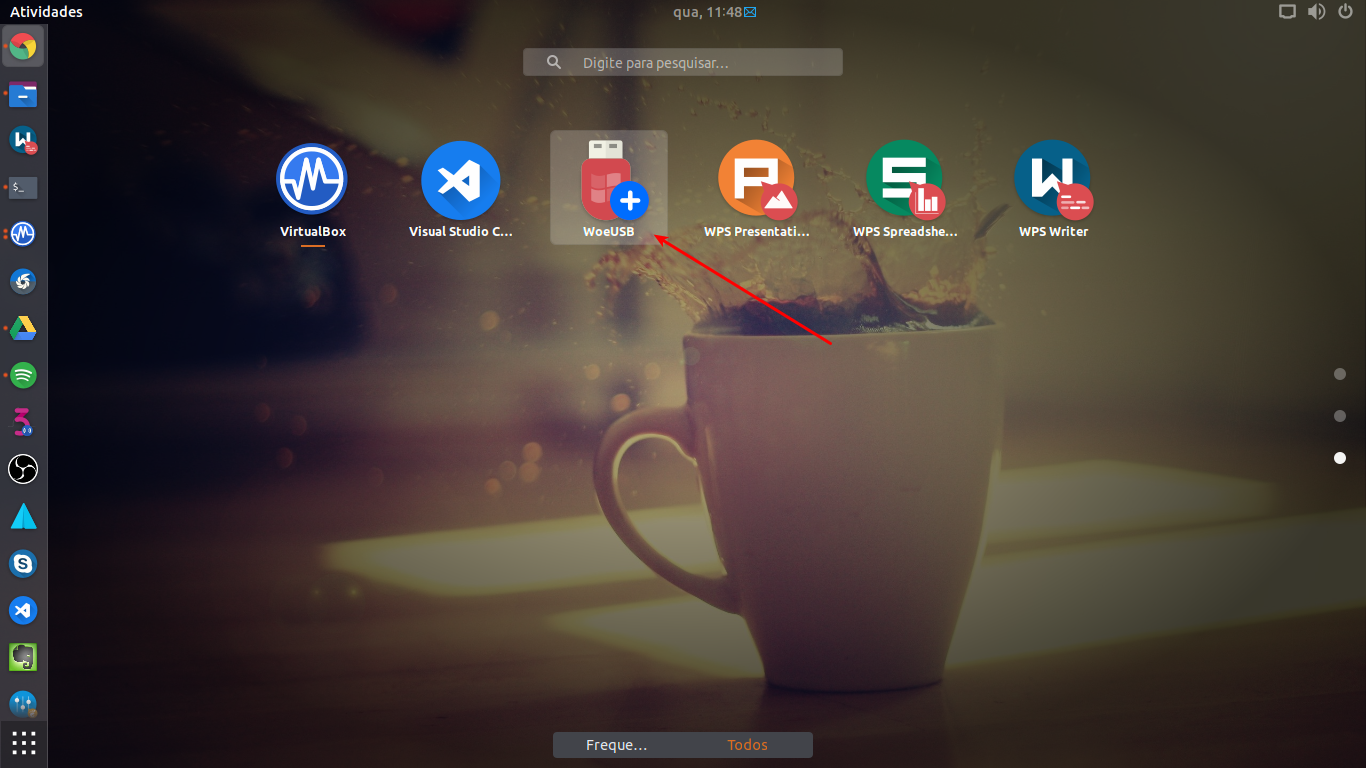Viewport: 1366px width, 768px height.
Task: Open WoeUSB from the app grid
Action: point(609,188)
